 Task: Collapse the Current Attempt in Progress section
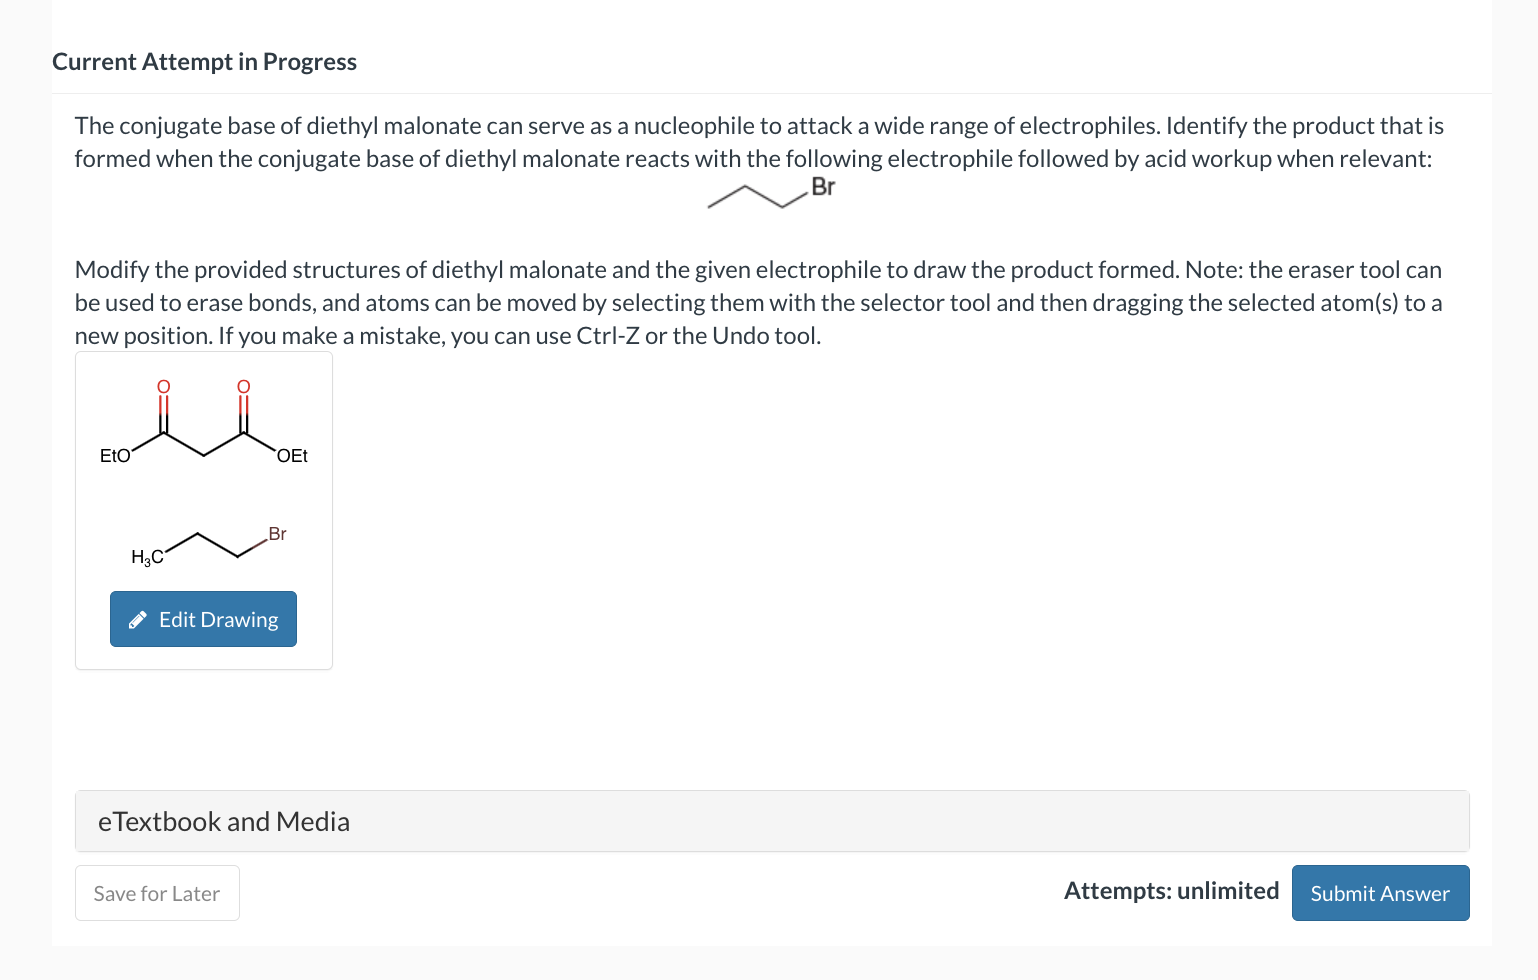point(204,61)
